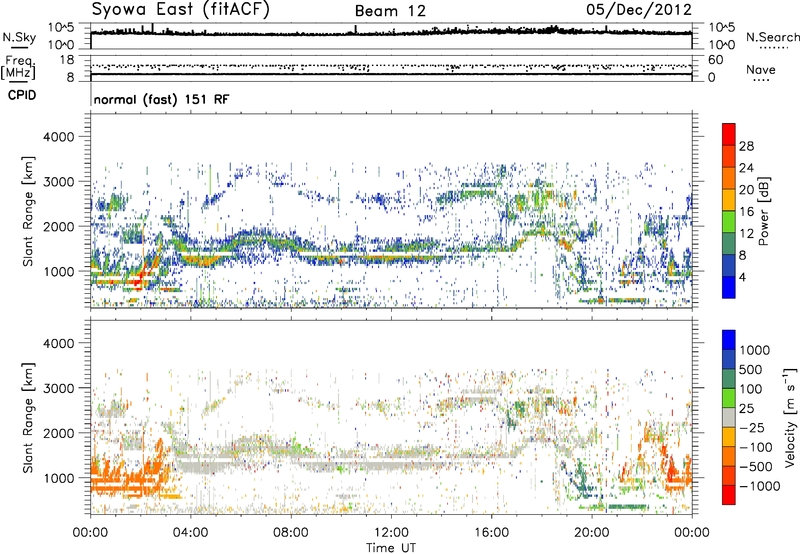Click the 25 value on the velocity colorbar

749,408
